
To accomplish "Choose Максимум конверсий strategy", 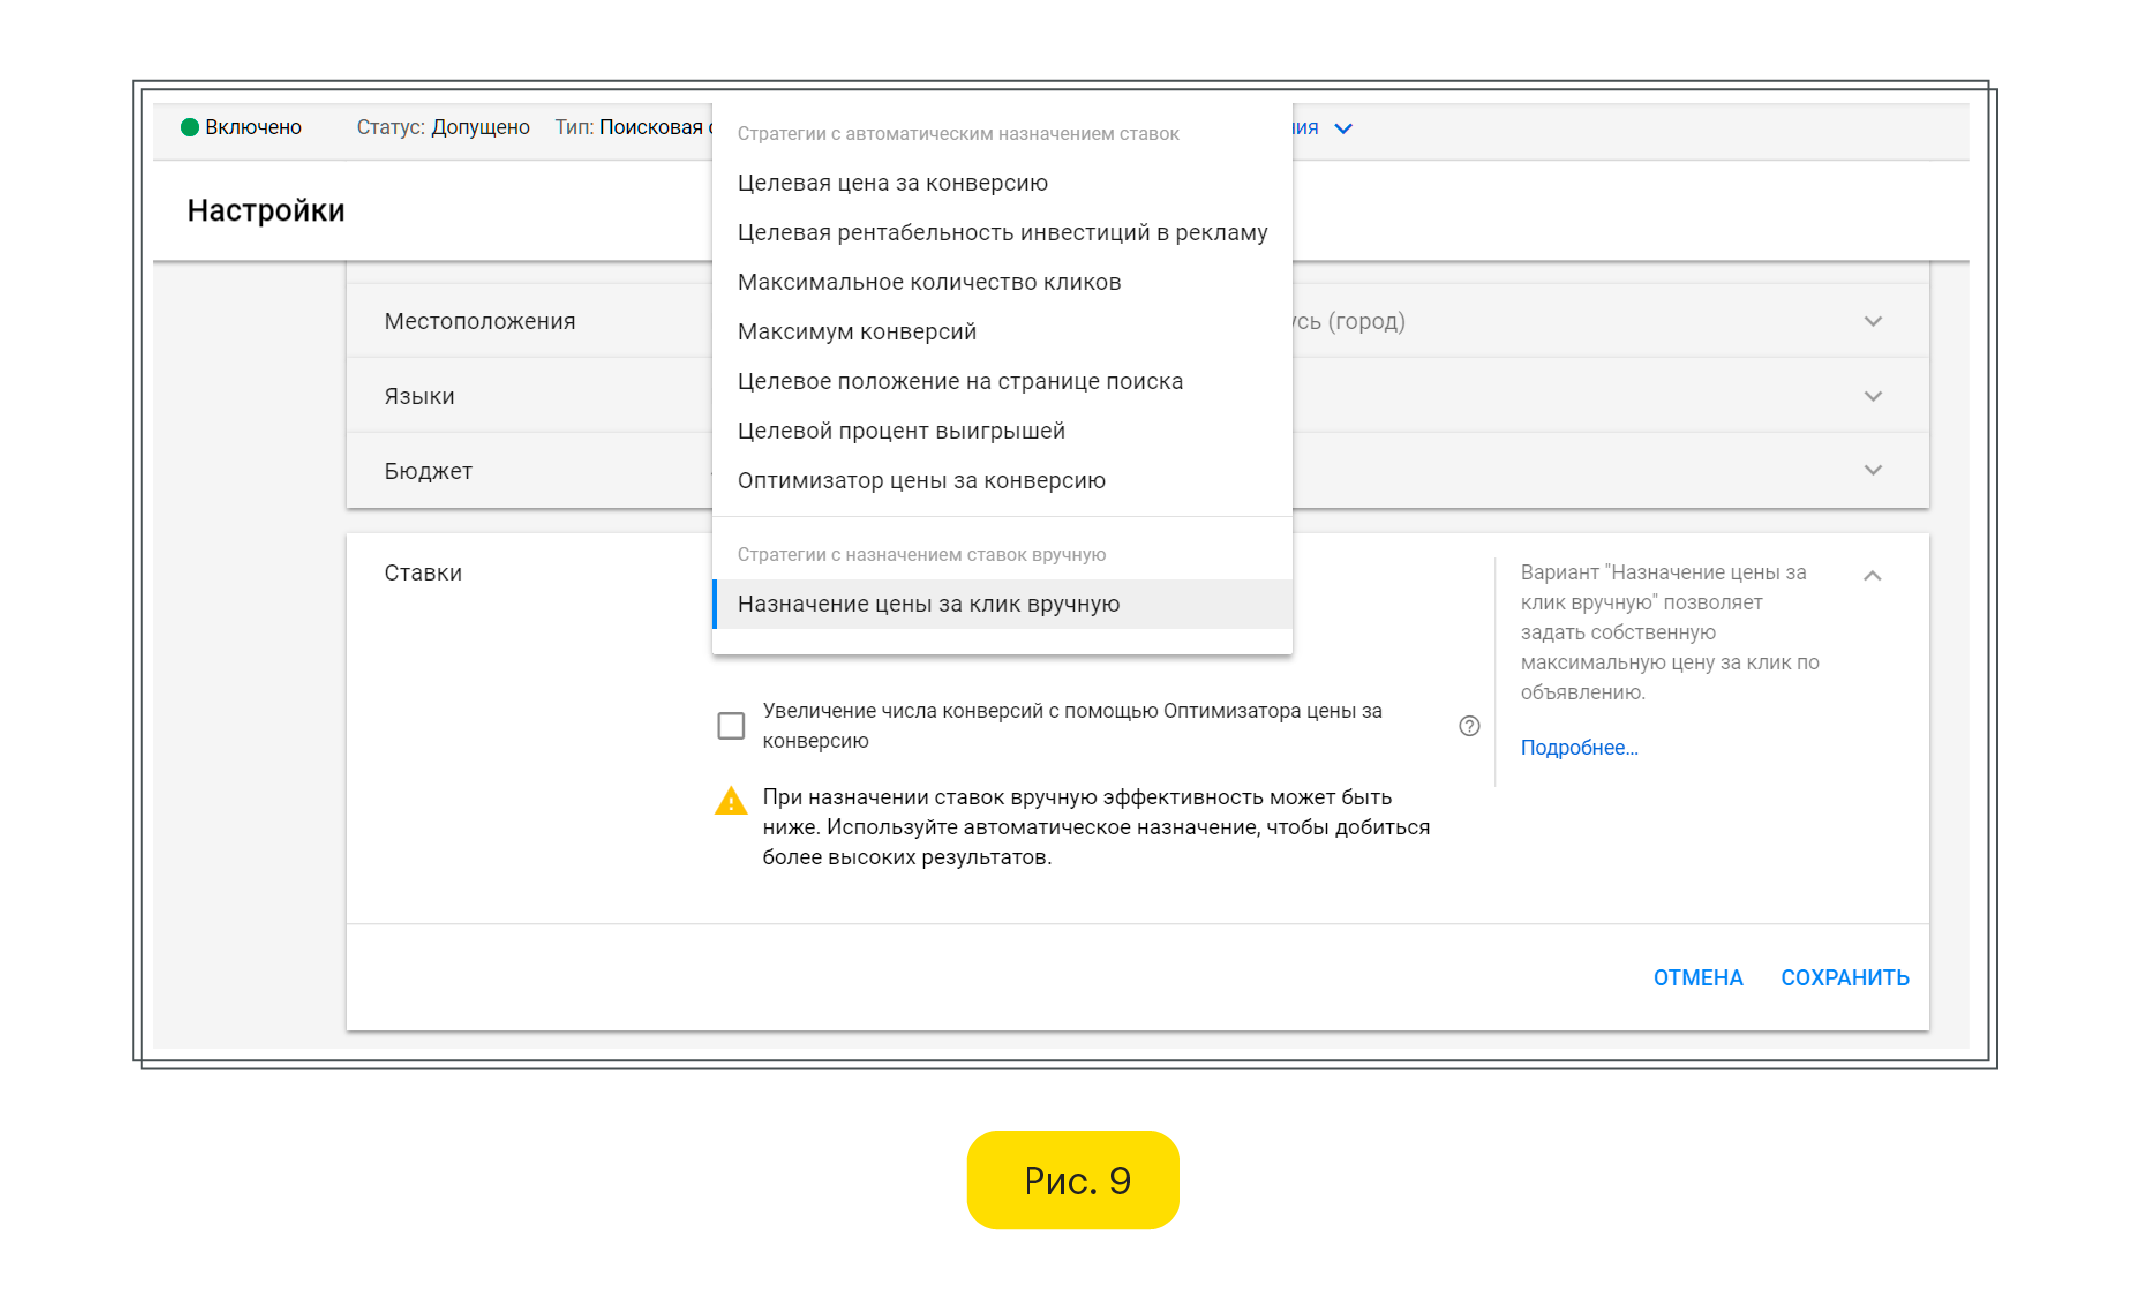I will point(856,332).
